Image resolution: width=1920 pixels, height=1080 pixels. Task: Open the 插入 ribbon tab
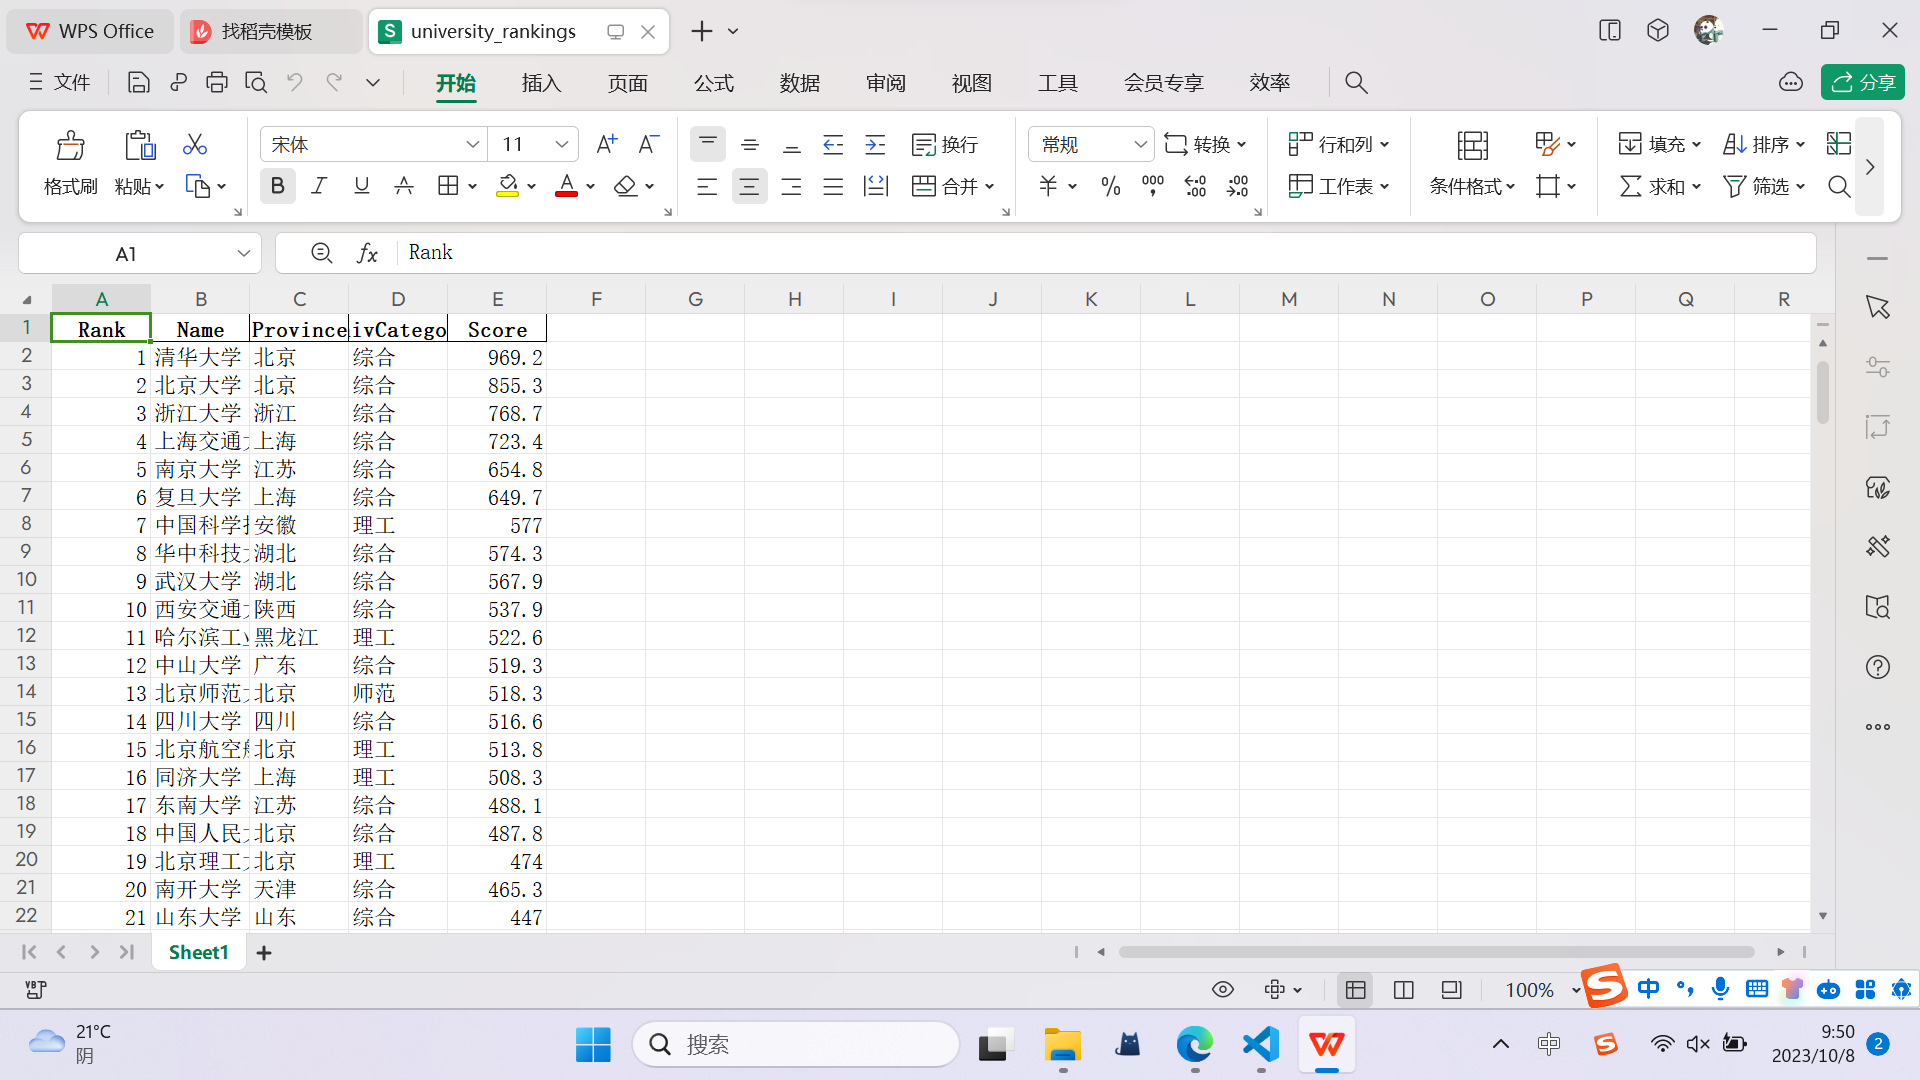tap(541, 83)
